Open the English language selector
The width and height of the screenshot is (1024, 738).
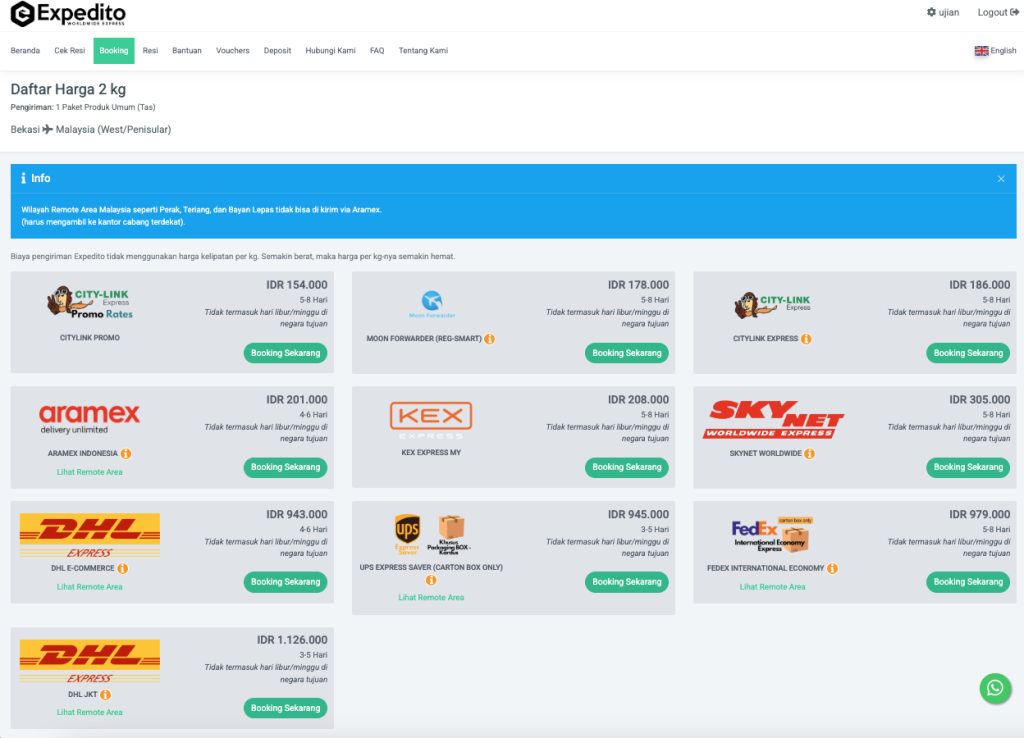pyautogui.click(x=995, y=51)
